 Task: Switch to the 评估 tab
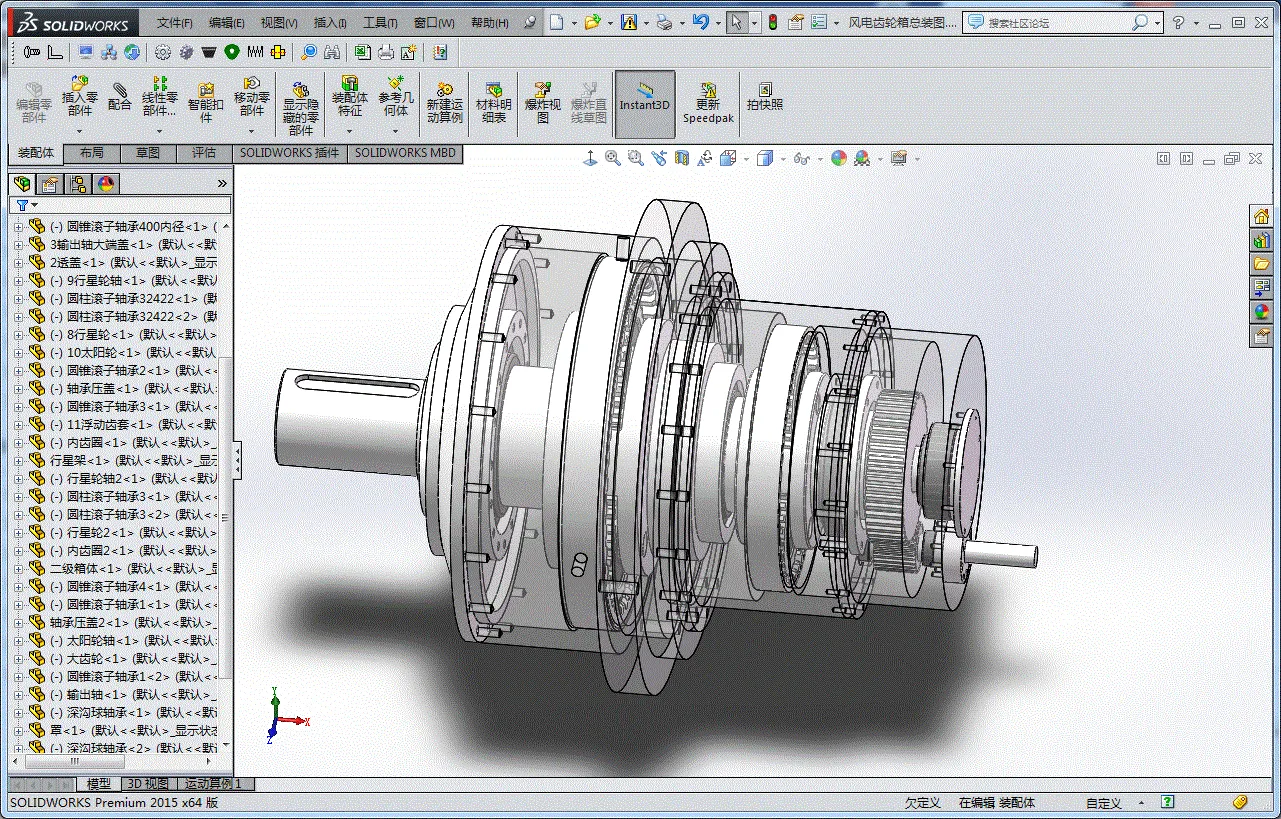pos(204,153)
